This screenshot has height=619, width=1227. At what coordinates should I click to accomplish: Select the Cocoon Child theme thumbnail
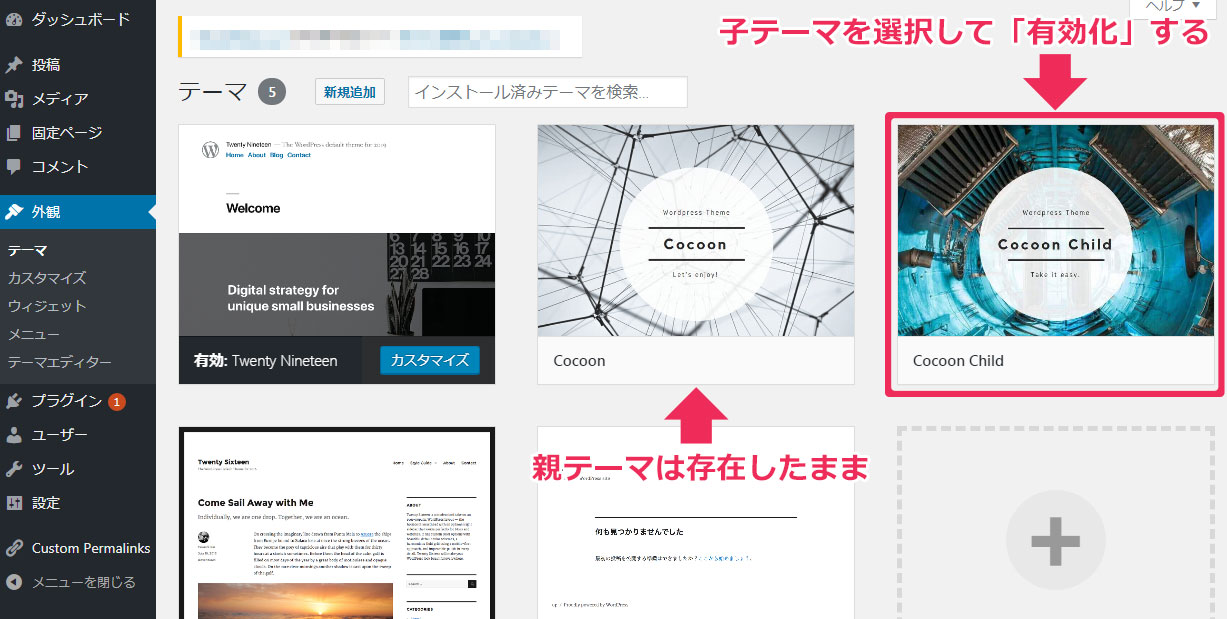pos(1055,230)
